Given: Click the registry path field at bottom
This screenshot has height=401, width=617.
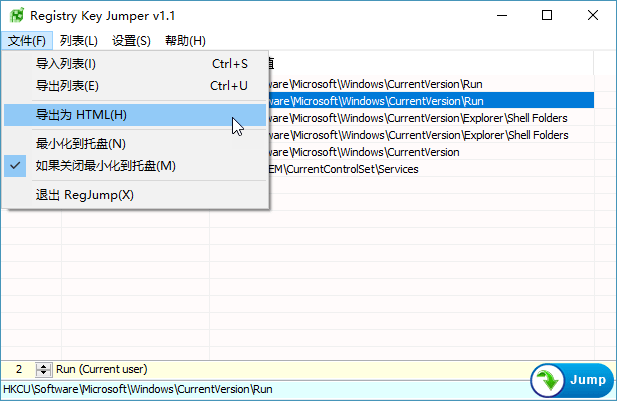Looking at the screenshot, I should click(260, 389).
